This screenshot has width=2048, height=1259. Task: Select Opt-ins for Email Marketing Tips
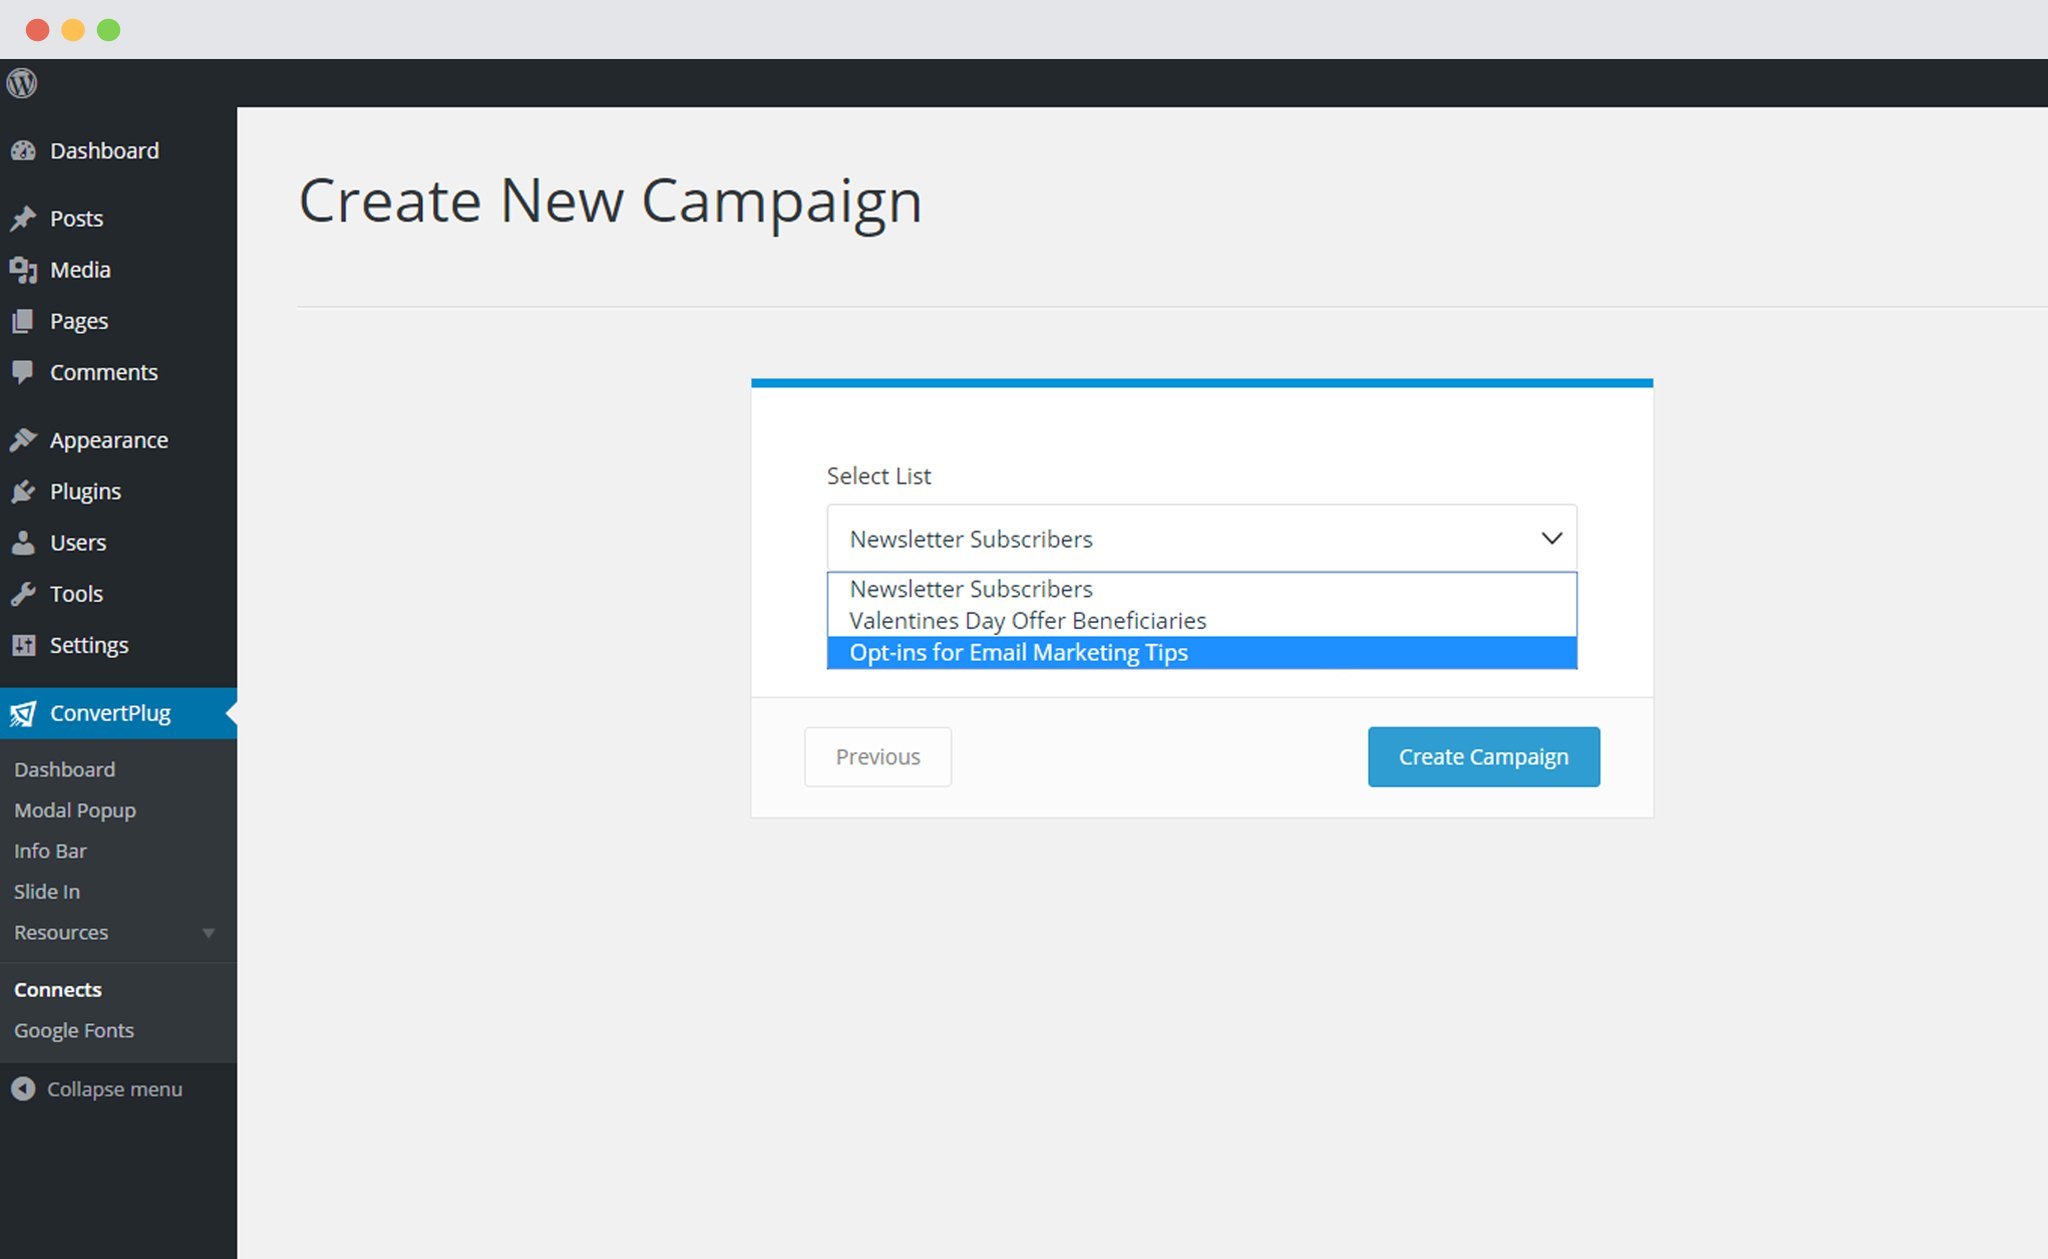tap(1202, 652)
